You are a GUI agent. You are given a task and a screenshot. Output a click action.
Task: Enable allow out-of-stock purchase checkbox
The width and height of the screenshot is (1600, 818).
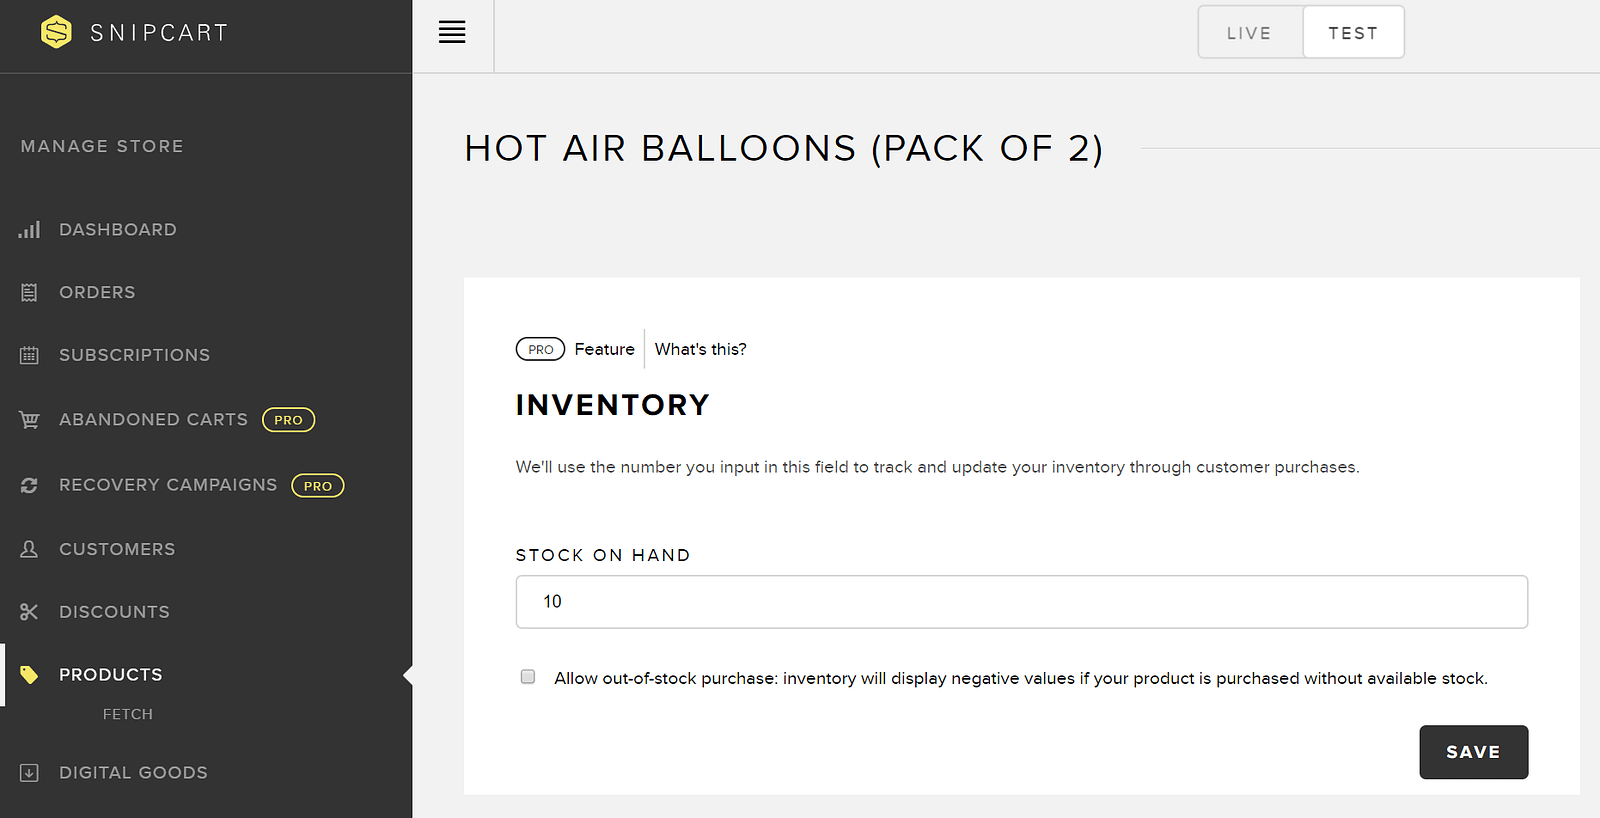coord(528,677)
